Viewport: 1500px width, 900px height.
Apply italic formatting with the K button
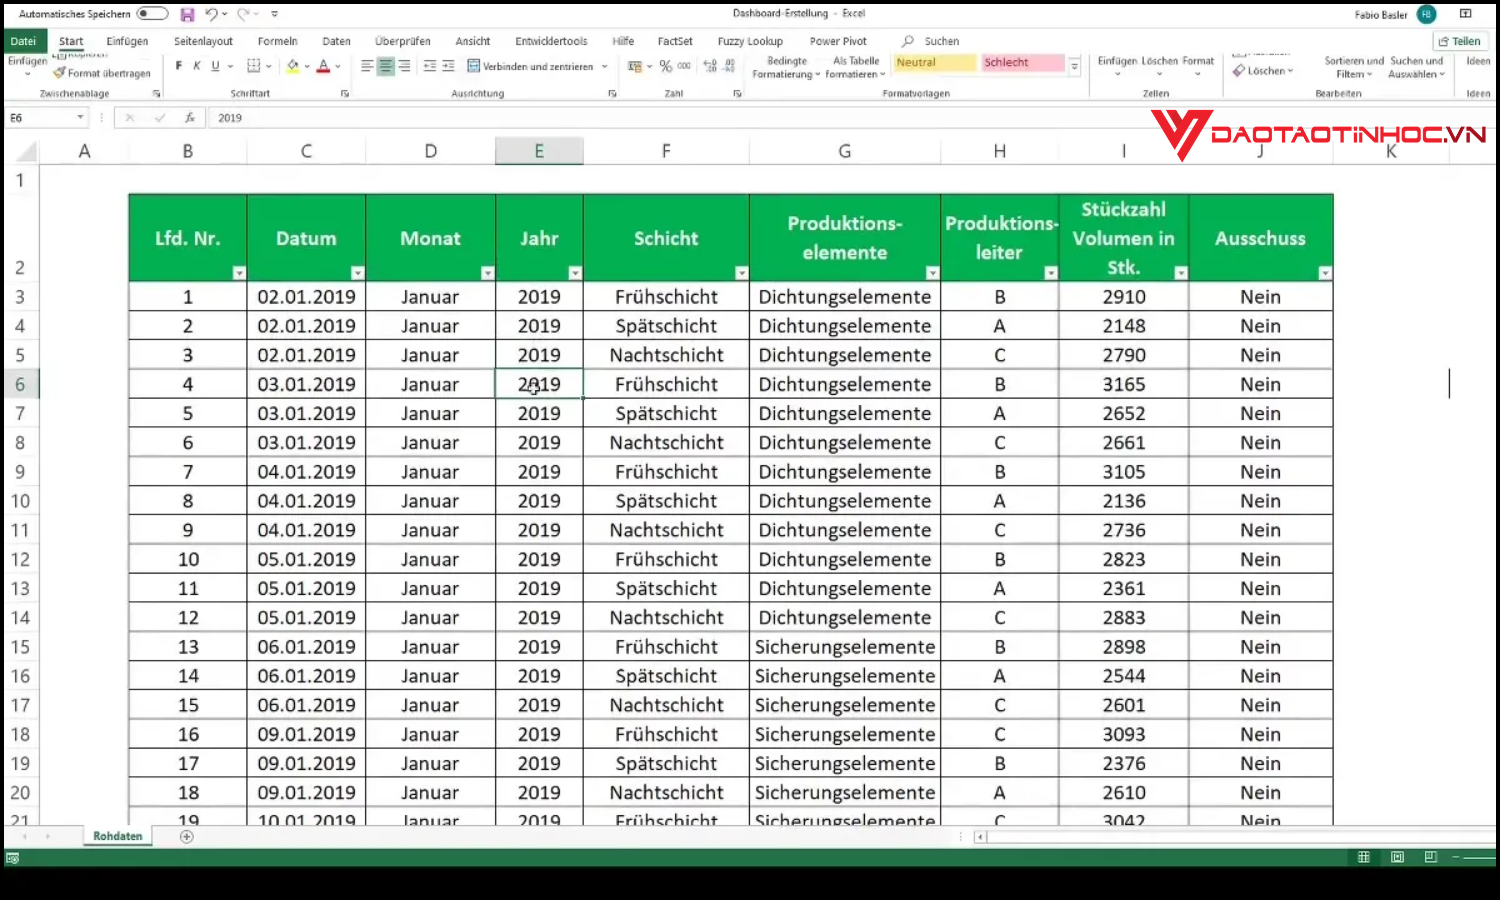tap(197, 66)
